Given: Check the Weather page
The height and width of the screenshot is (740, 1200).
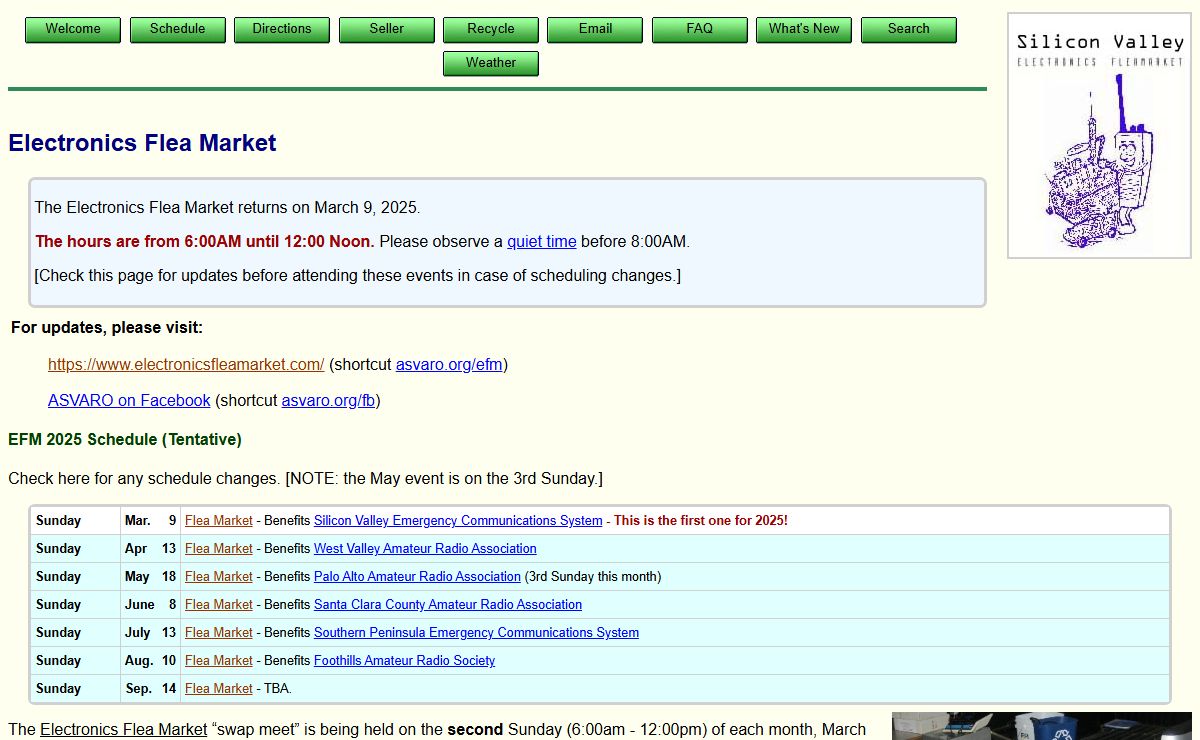Looking at the screenshot, I should pos(491,63).
